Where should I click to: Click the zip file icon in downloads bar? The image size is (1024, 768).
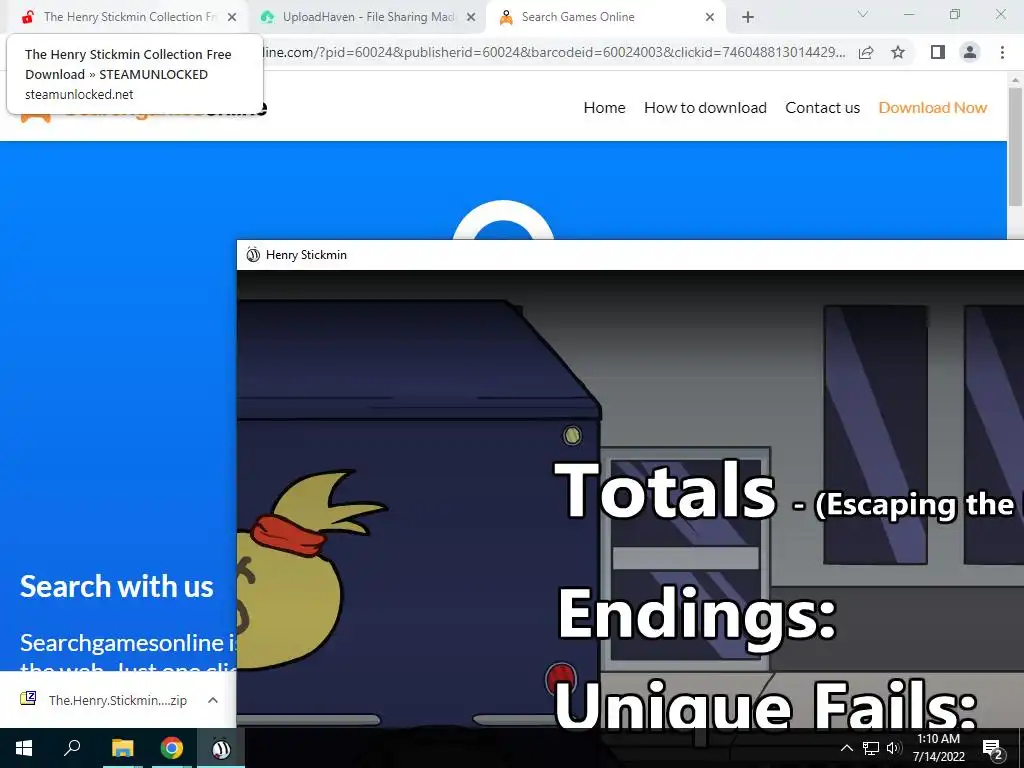[x=28, y=699]
